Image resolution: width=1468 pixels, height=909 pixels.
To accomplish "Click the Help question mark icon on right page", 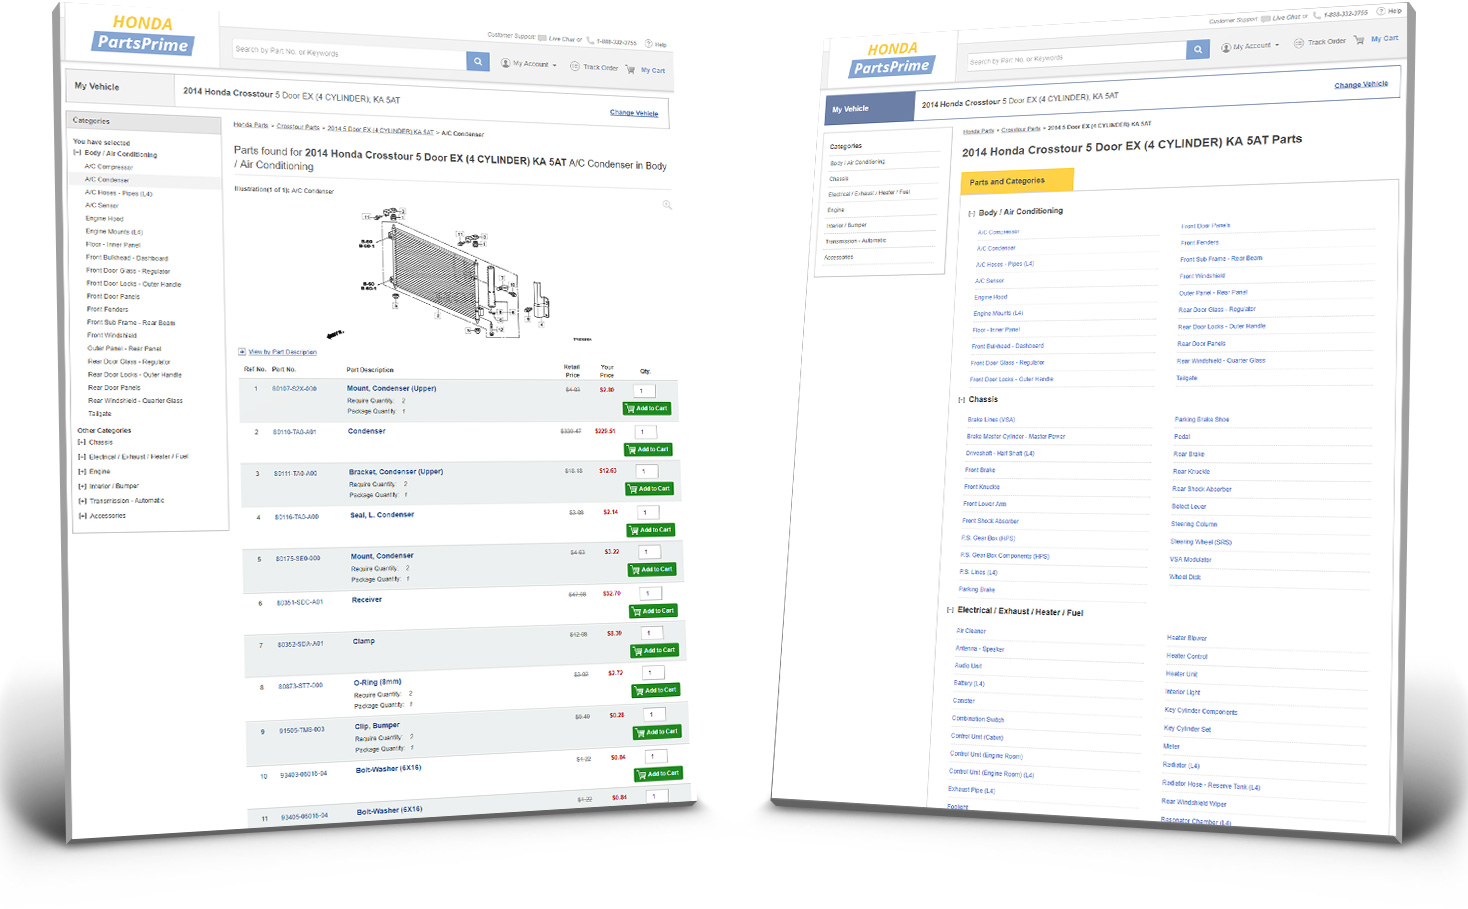I will [1381, 11].
